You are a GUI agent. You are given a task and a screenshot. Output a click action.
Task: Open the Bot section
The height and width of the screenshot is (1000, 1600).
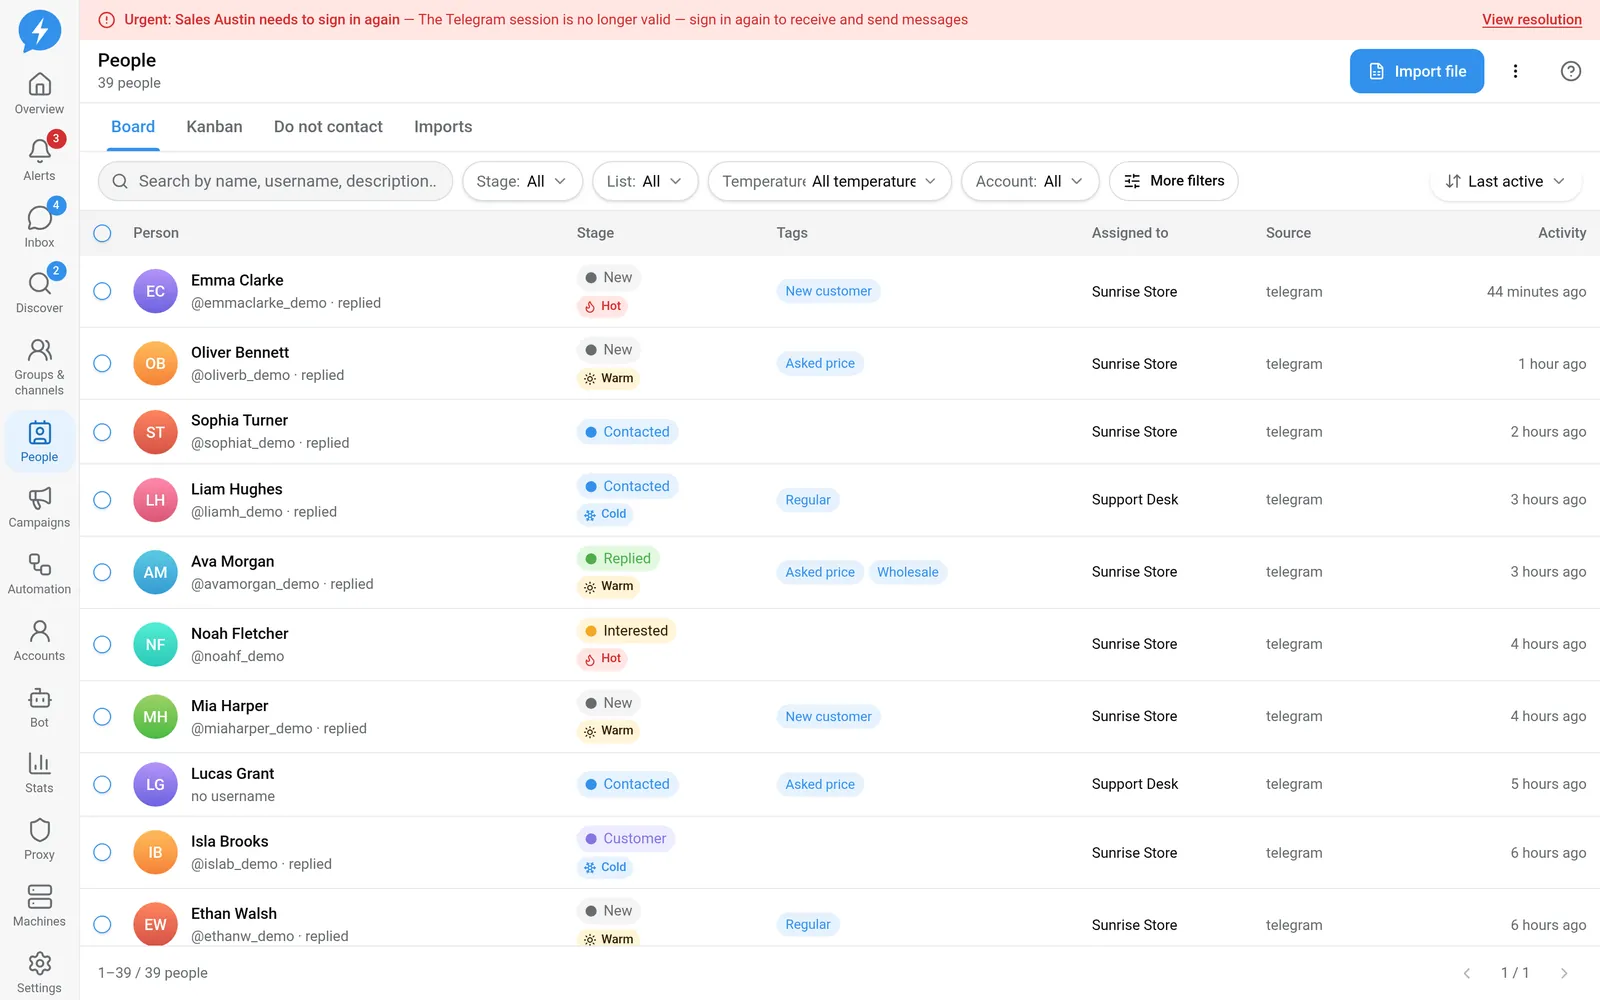[x=39, y=707]
